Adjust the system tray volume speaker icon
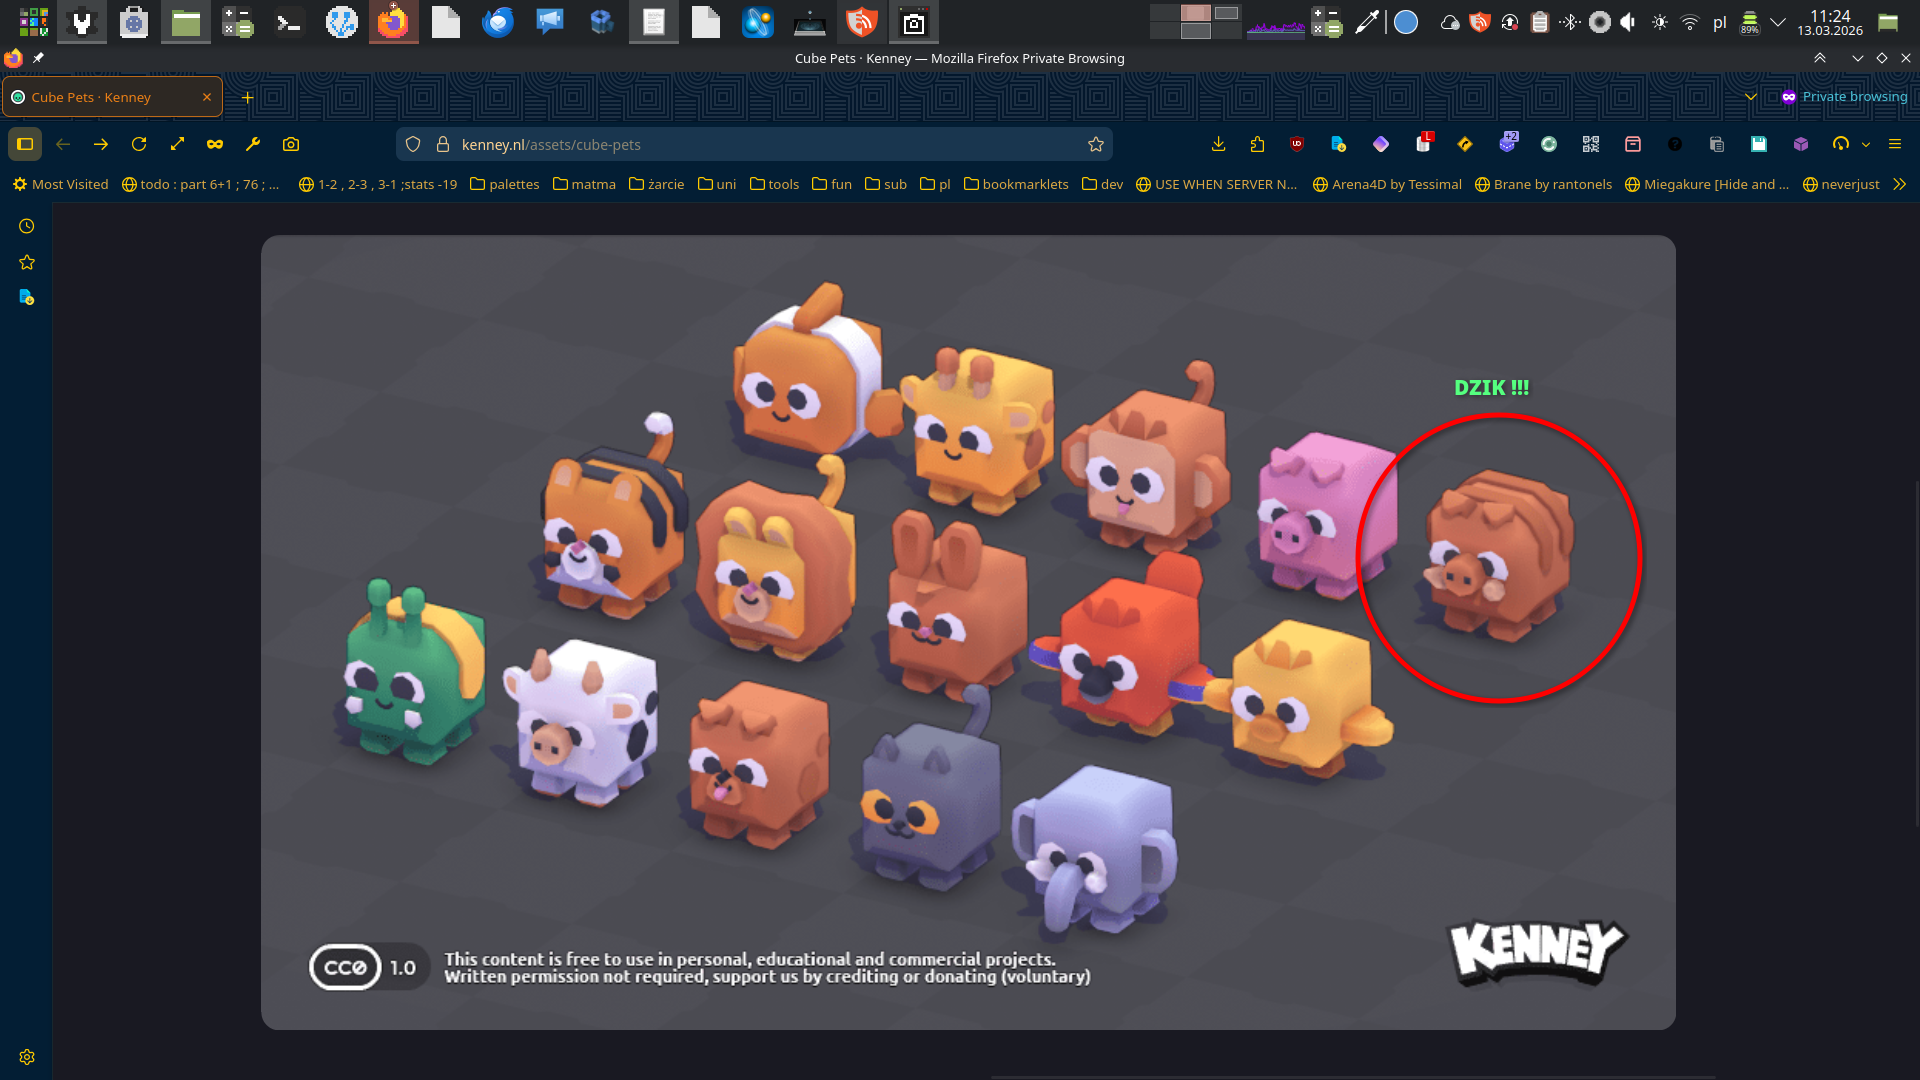The height and width of the screenshot is (1080, 1920). pos(1628,22)
